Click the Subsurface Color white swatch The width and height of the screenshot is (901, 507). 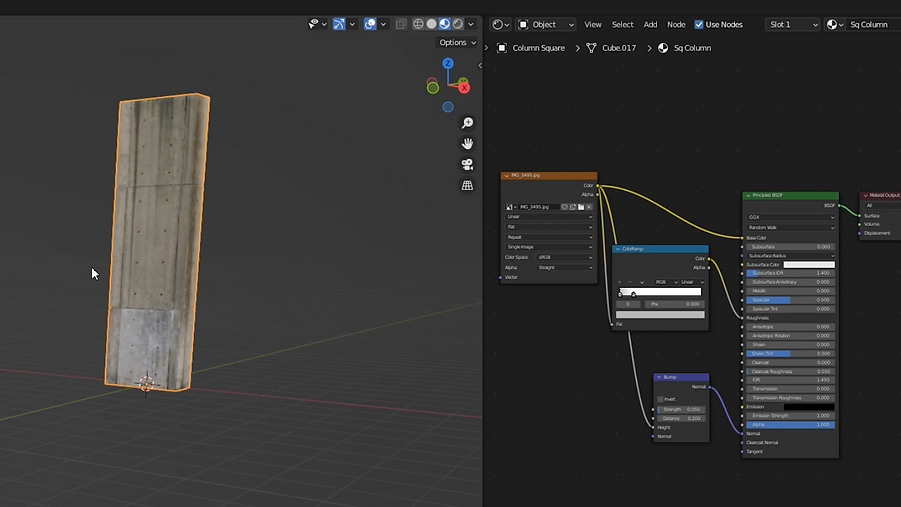click(x=809, y=264)
